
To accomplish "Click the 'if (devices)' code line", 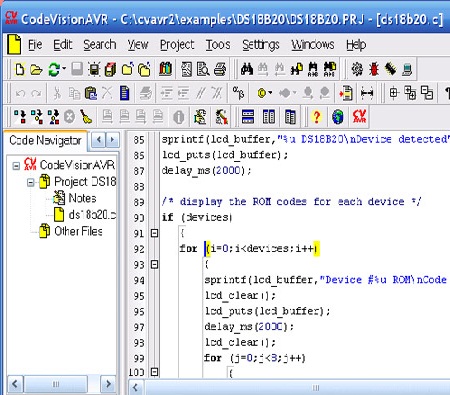I will tap(197, 218).
